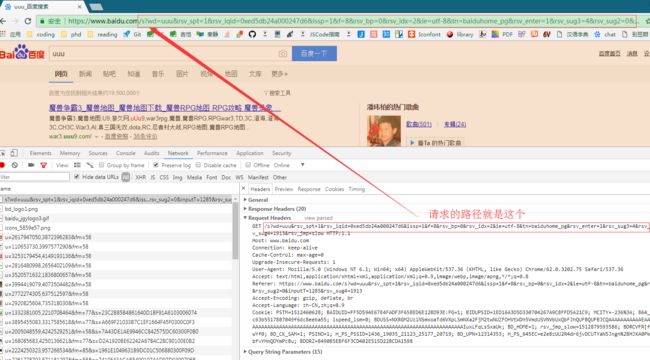Toggle capture screenshots camera icon in Network panel

(31, 165)
